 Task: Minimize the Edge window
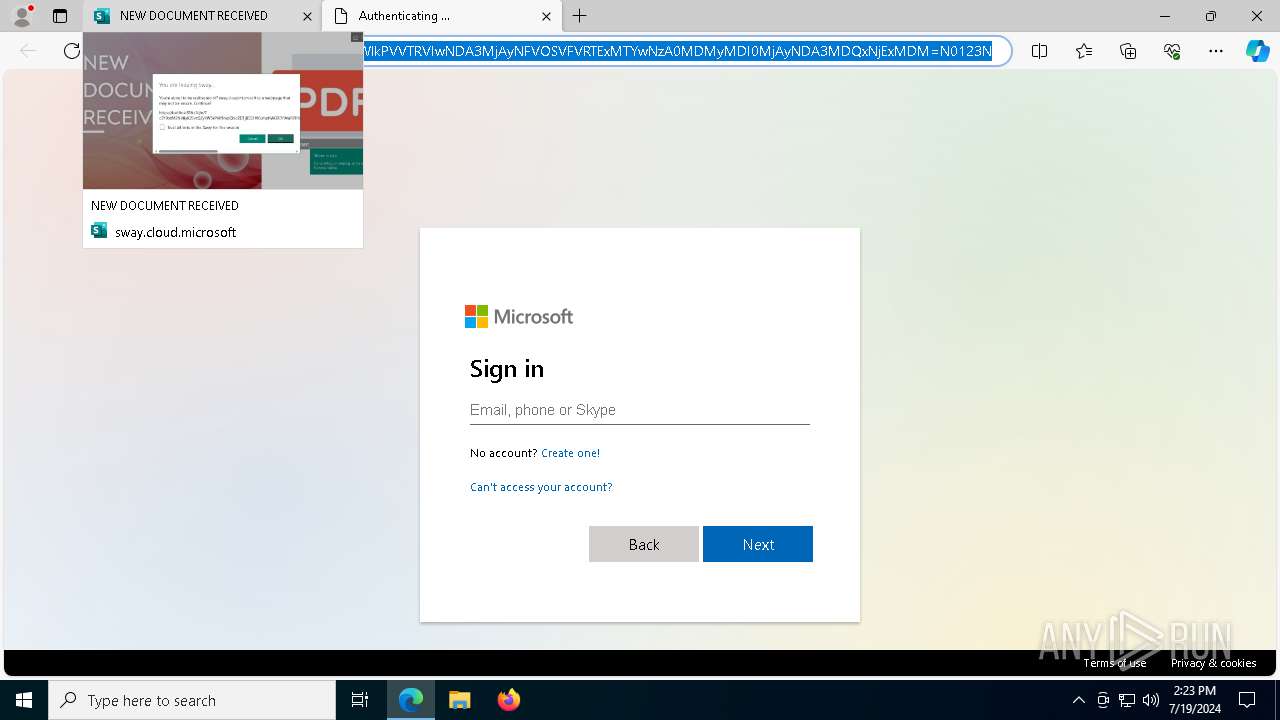point(1165,16)
